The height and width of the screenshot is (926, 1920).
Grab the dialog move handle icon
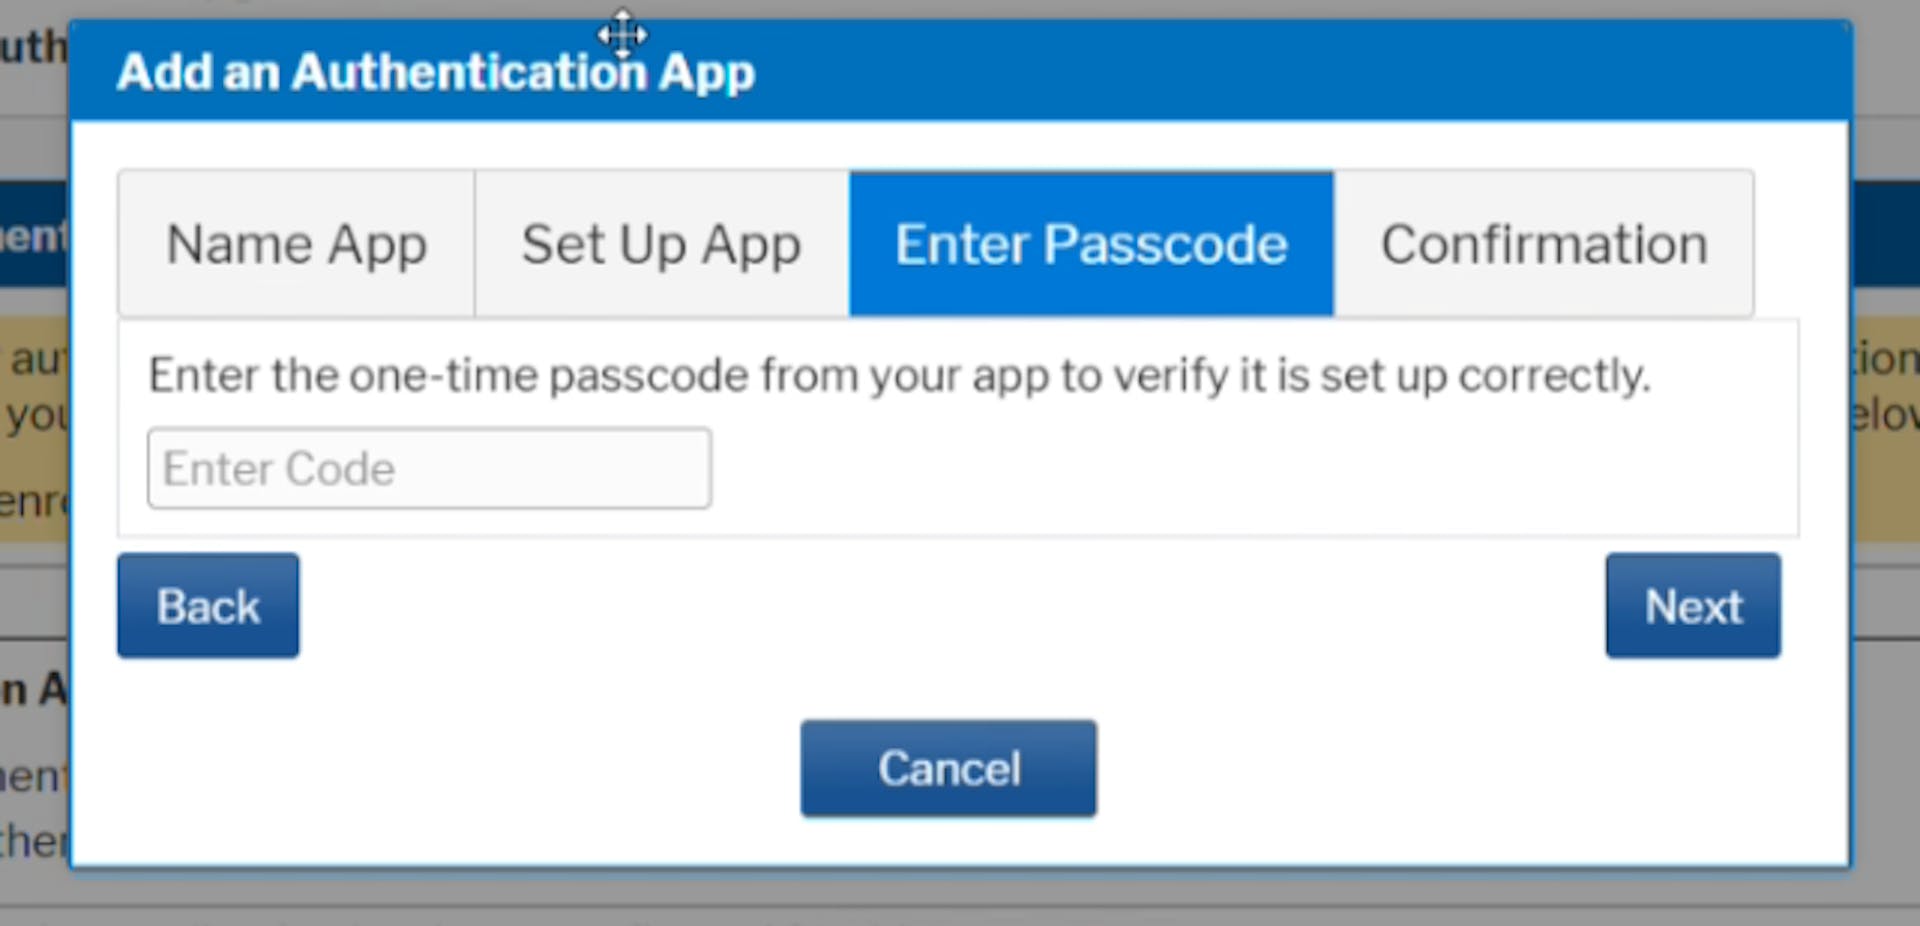(622, 33)
